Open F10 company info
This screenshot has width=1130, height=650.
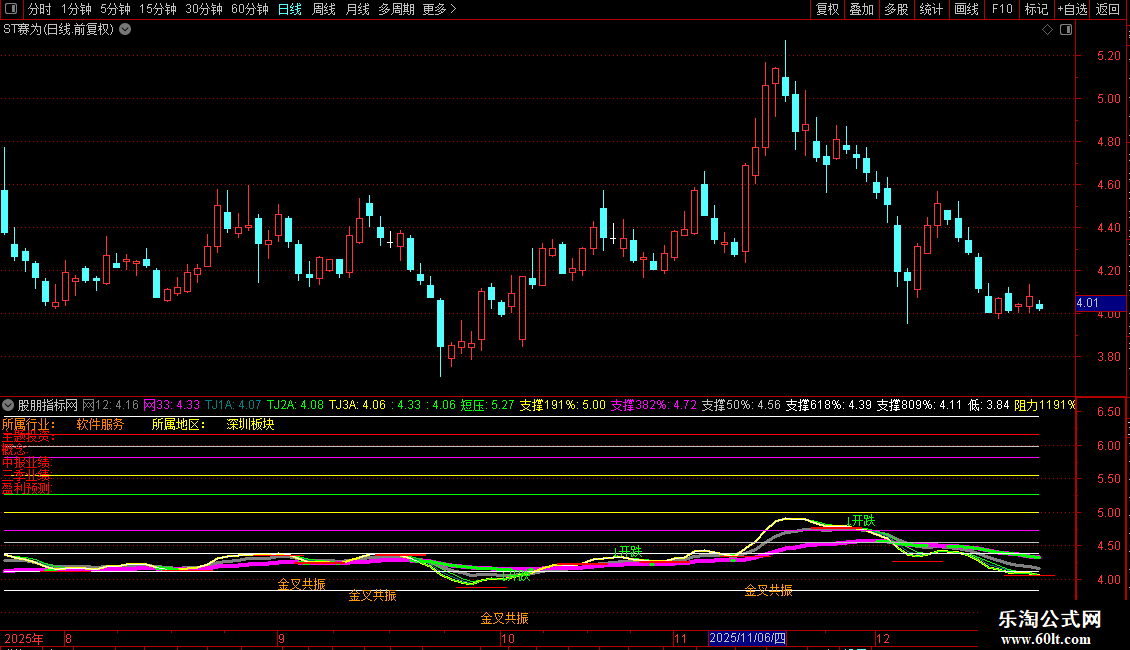click(1001, 9)
